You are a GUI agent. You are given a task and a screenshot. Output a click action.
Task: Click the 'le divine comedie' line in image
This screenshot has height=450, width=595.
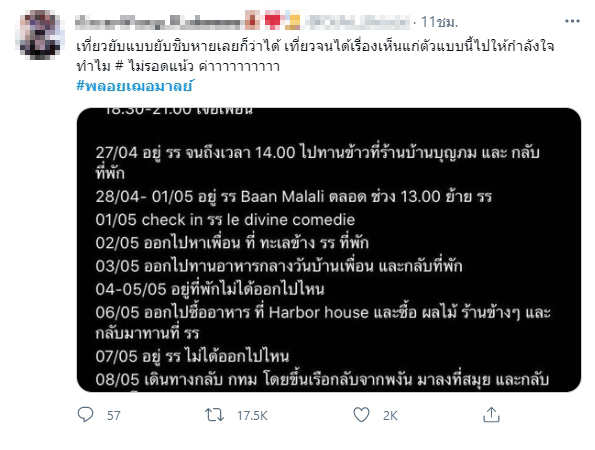tap(225, 220)
